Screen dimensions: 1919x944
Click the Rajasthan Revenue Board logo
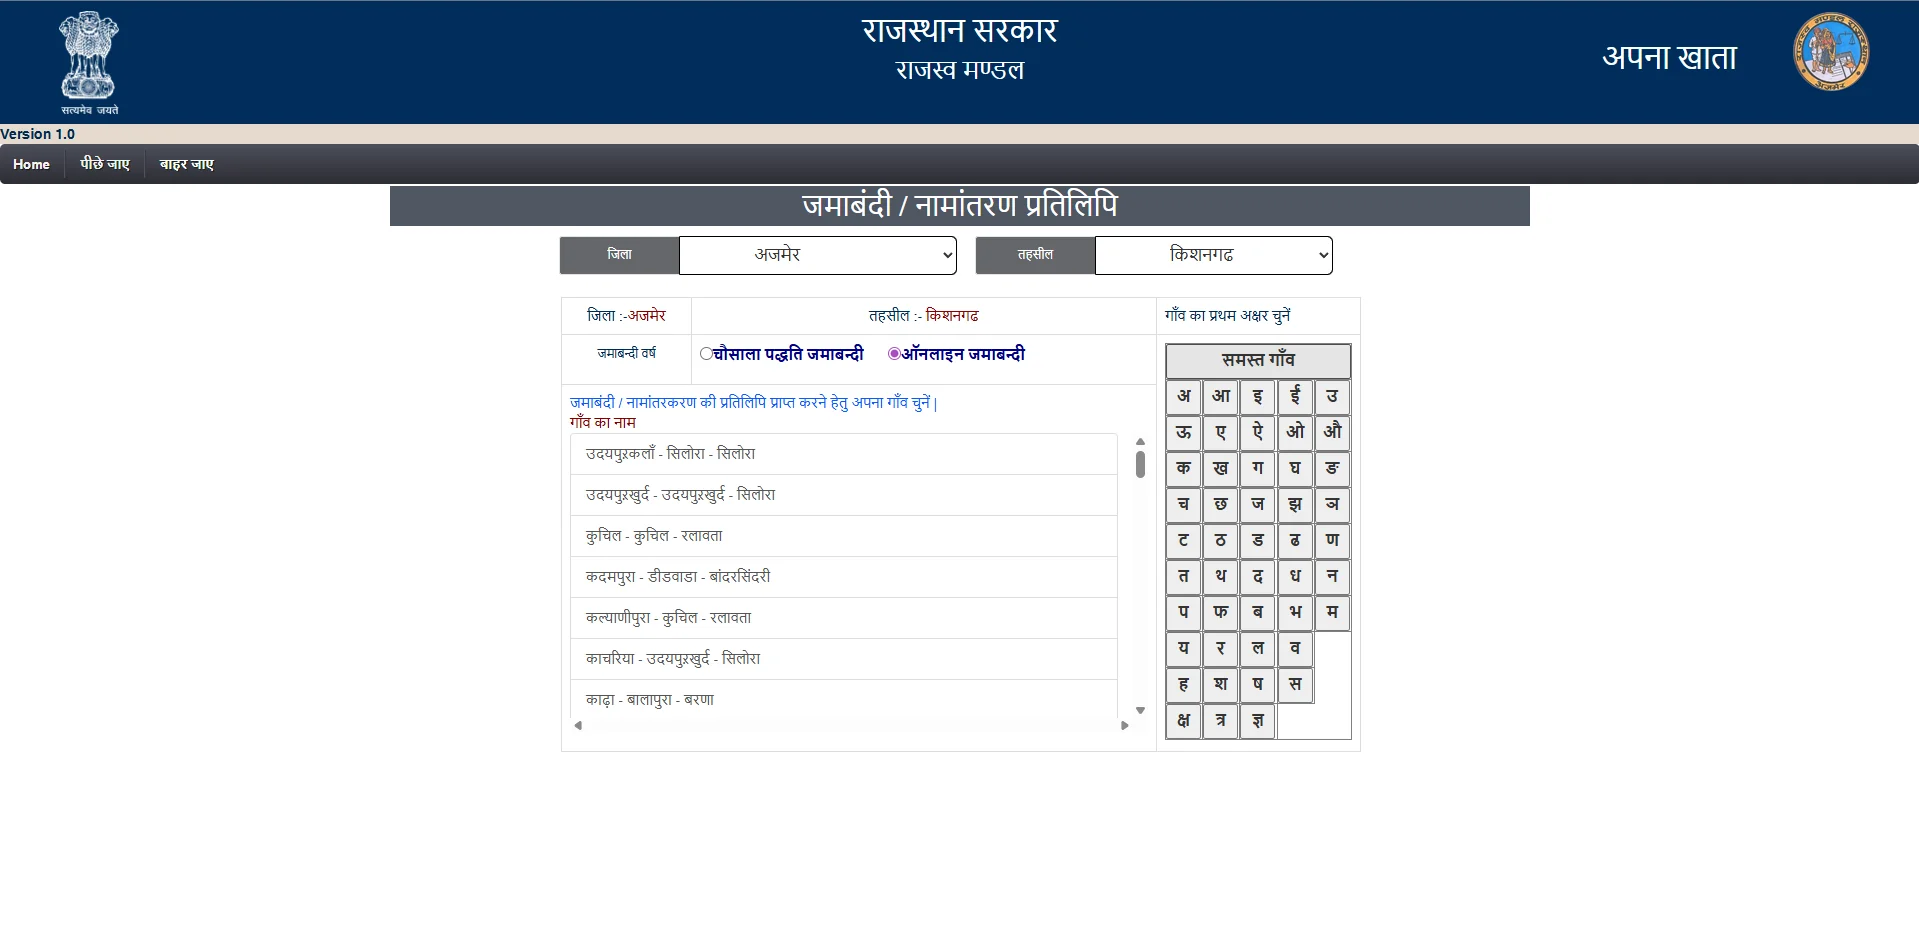[1830, 53]
